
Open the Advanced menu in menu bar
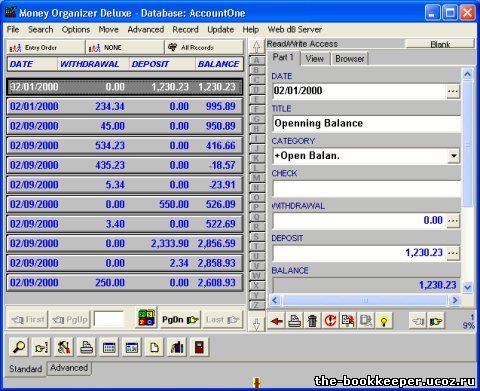146,29
